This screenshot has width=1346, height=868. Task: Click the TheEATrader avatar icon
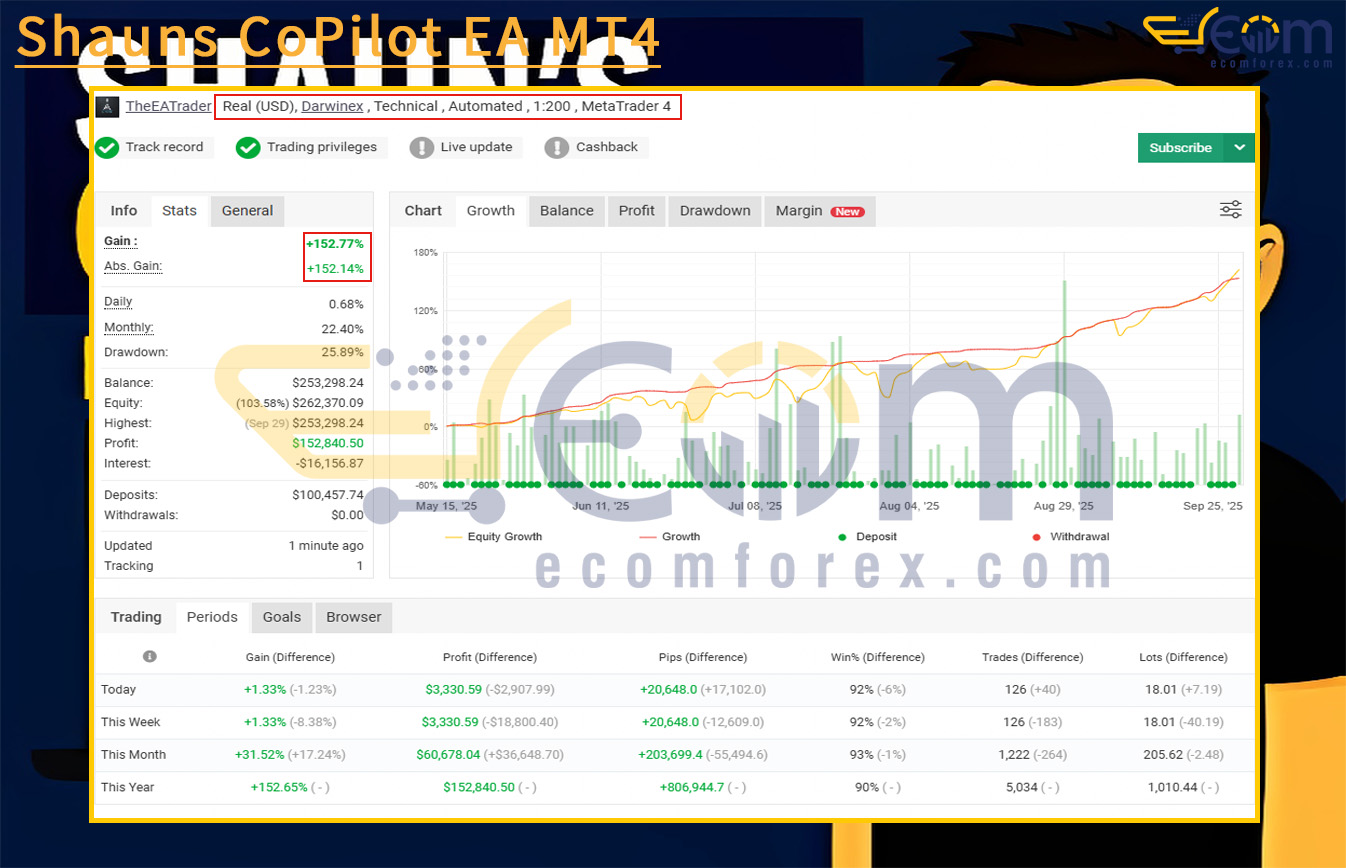(106, 106)
